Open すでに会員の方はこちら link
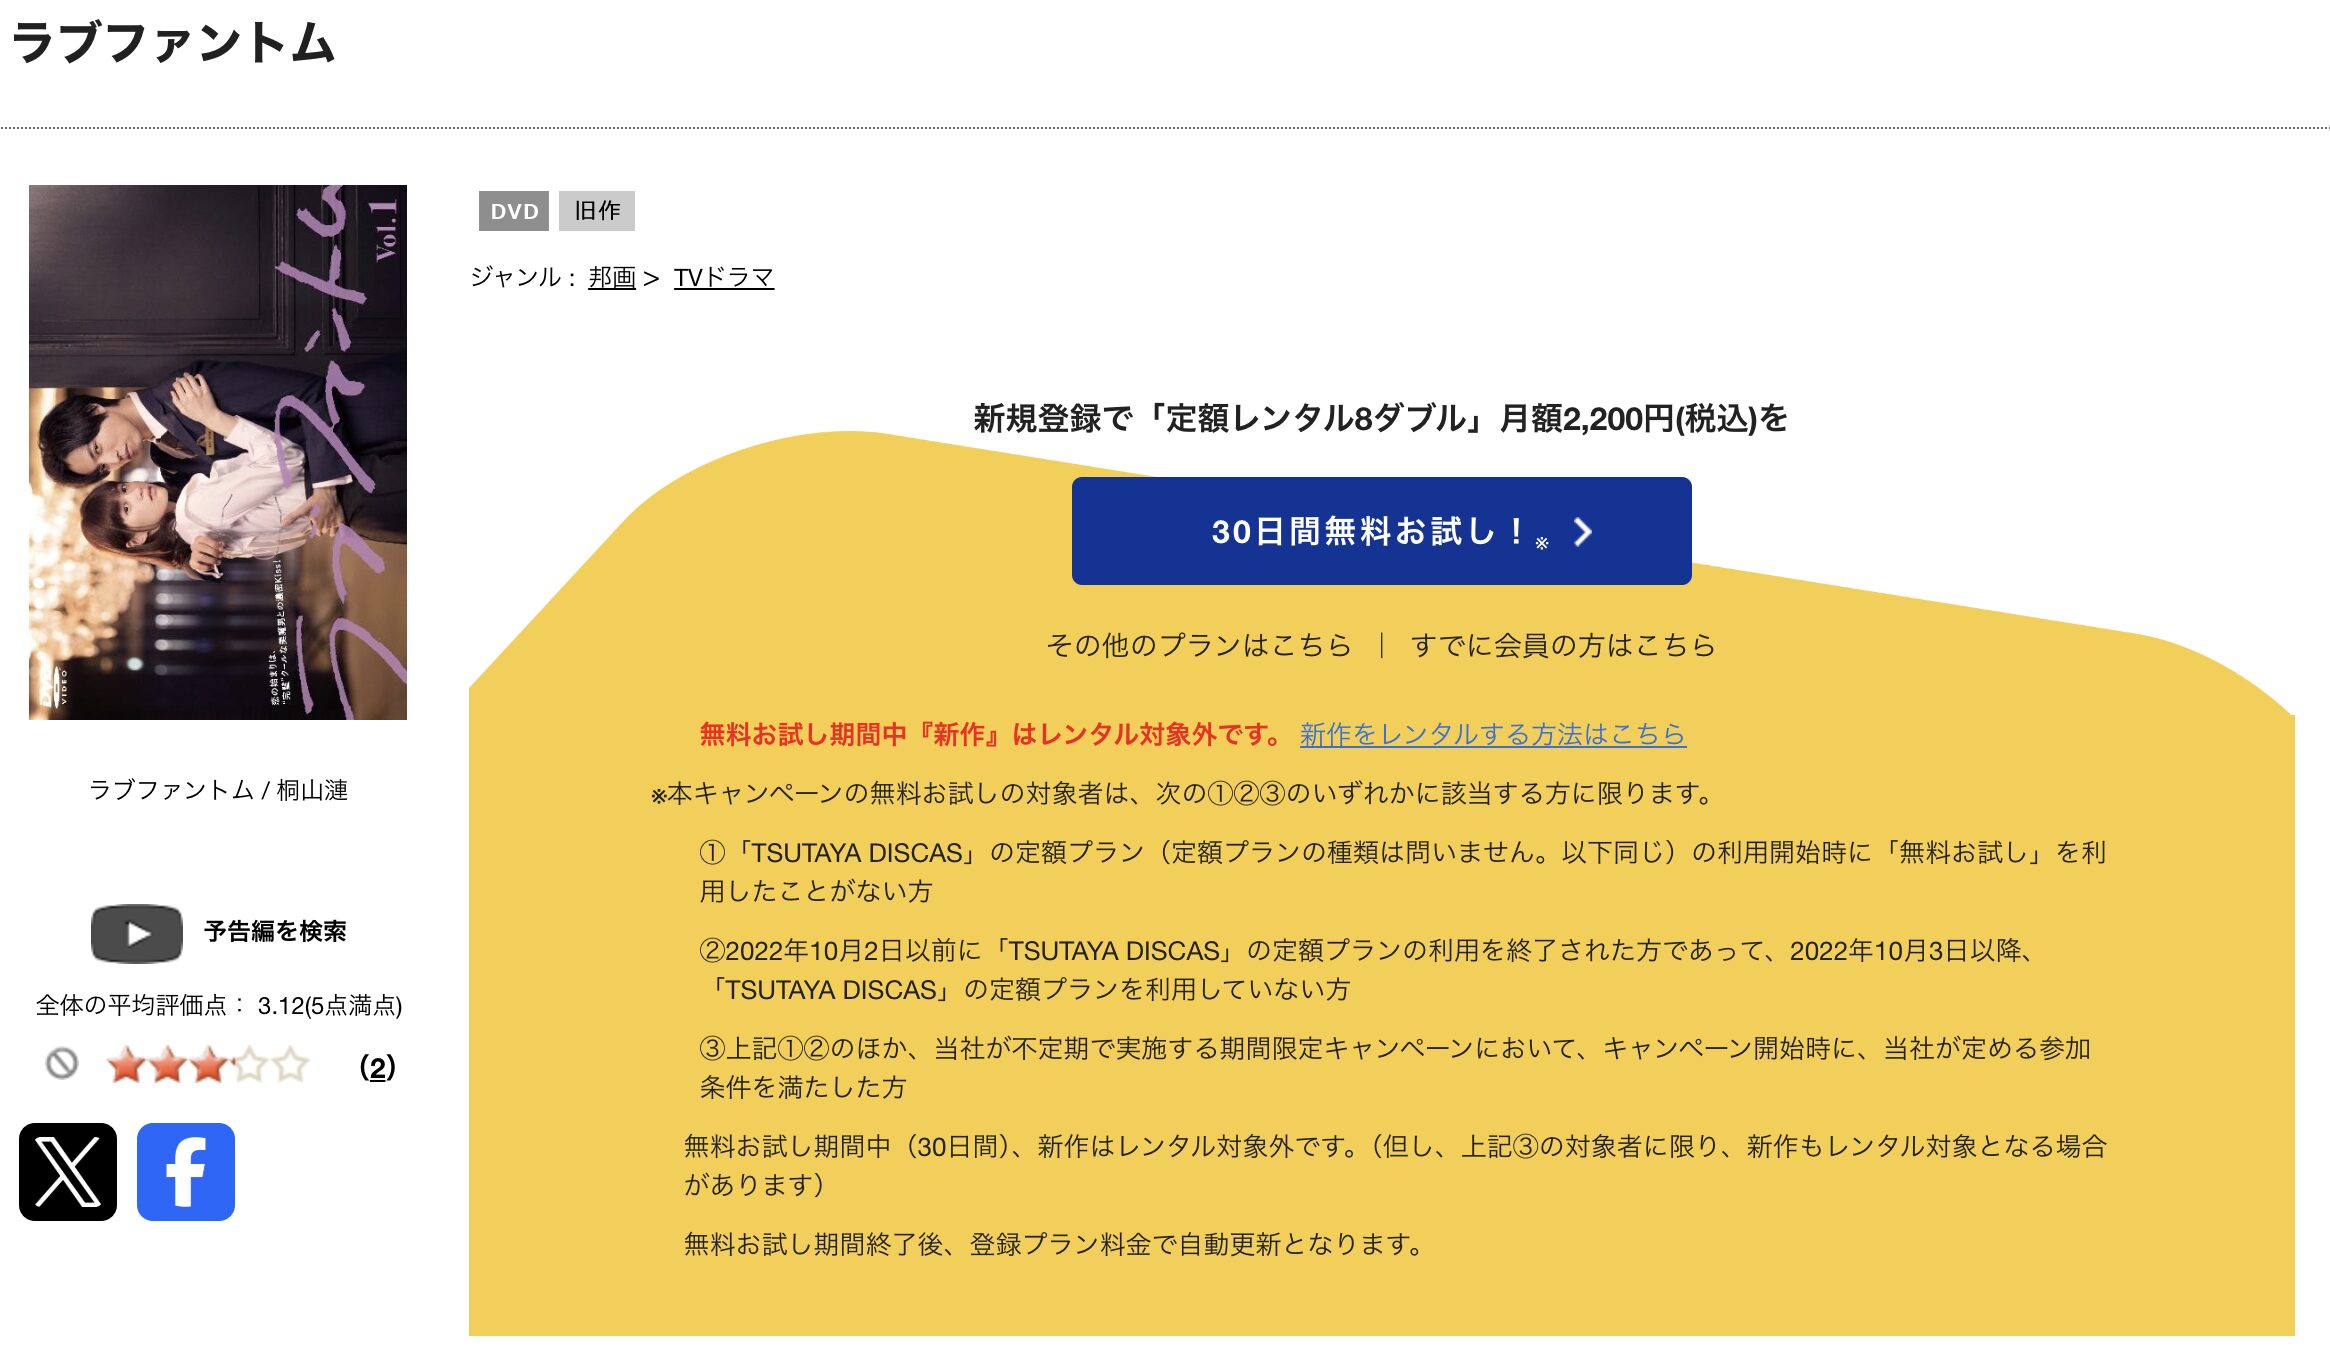 1563,645
